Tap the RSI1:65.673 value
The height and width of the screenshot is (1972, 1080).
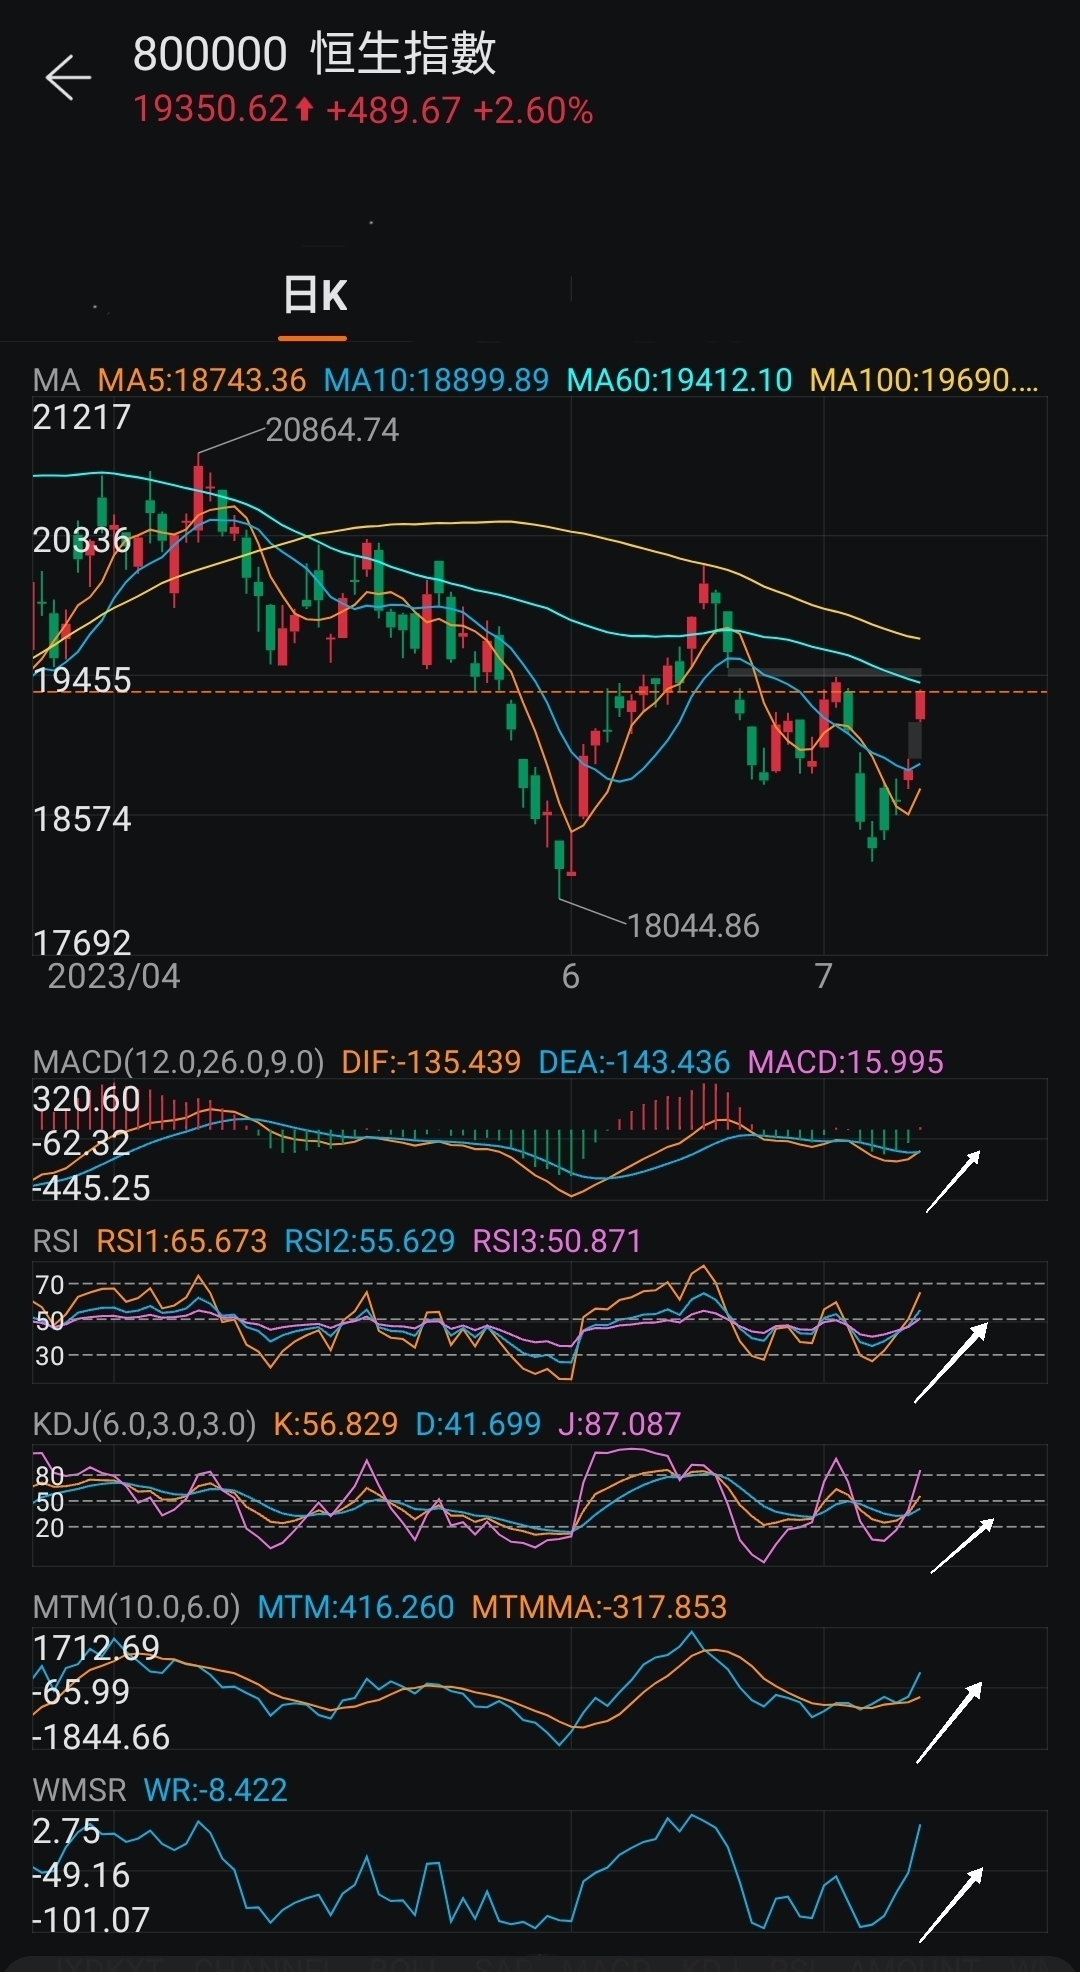tap(182, 1241)
